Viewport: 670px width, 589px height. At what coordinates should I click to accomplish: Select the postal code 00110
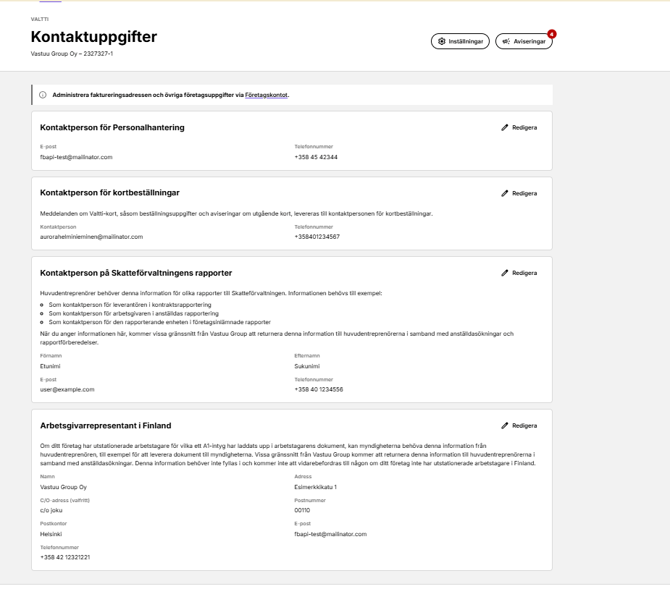[302, 510]
